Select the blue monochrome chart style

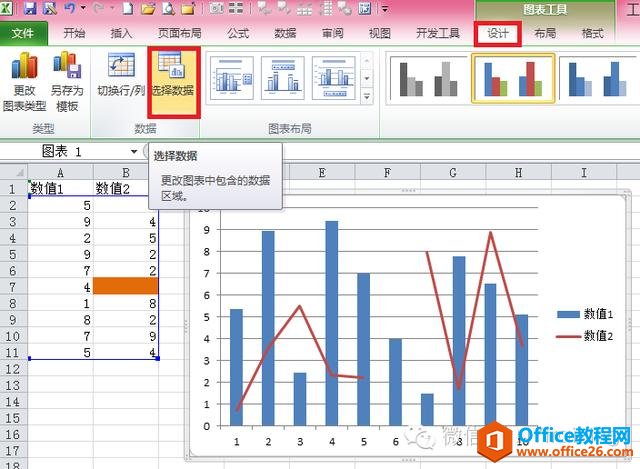(x=598, y=78)
